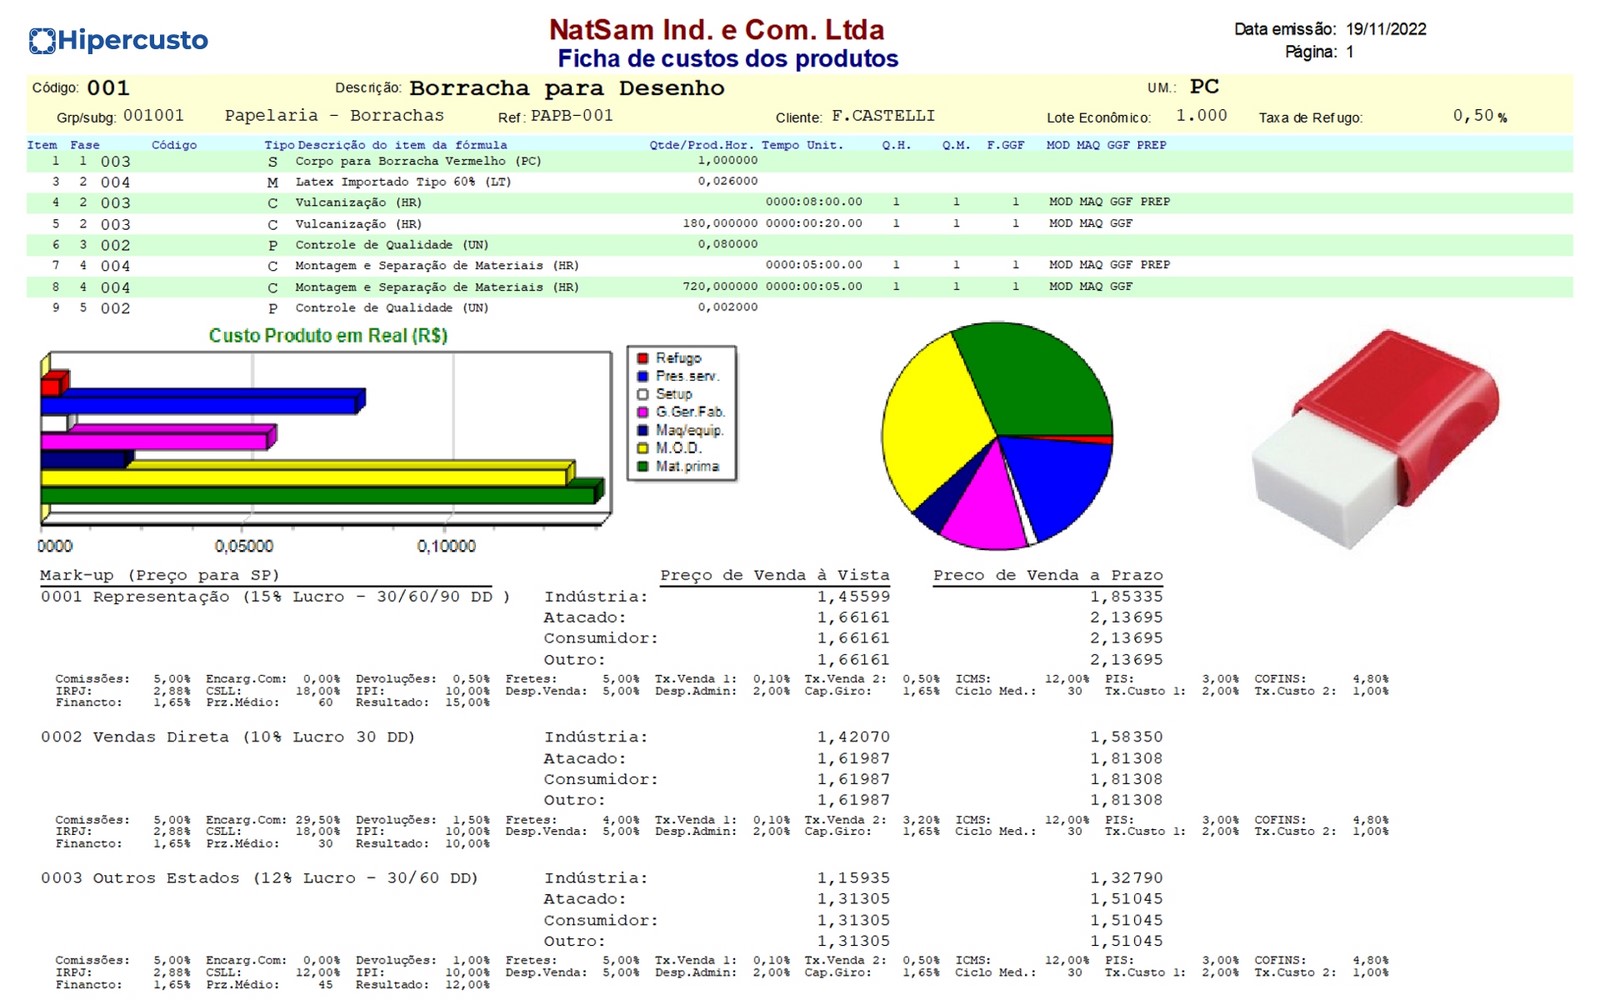Select the white Setup legend swatch
This screenshot has height=1000, width=1600.
tap(643, 394)
